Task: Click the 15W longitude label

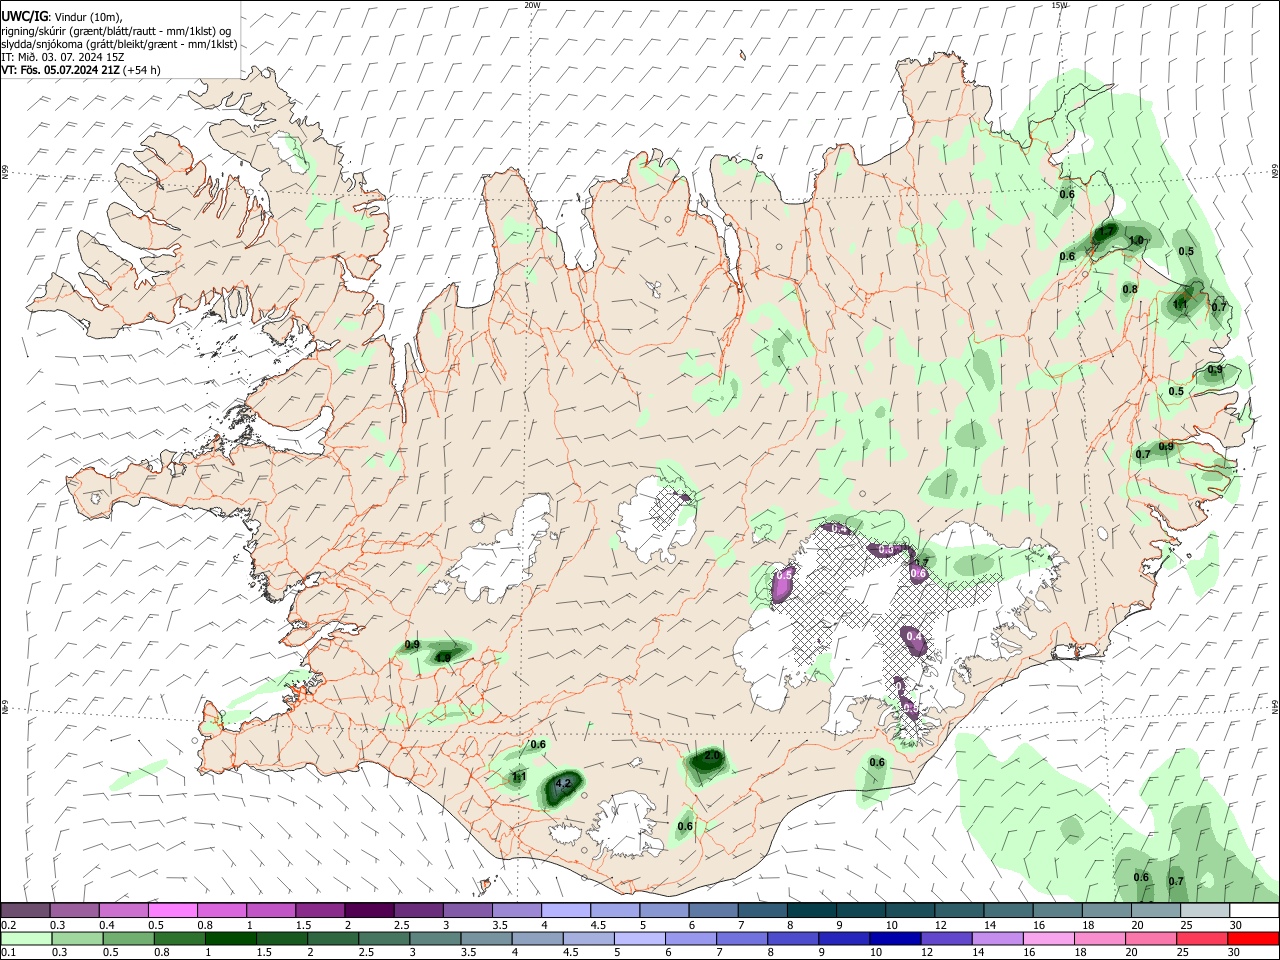Action: tap(1059, 5)
